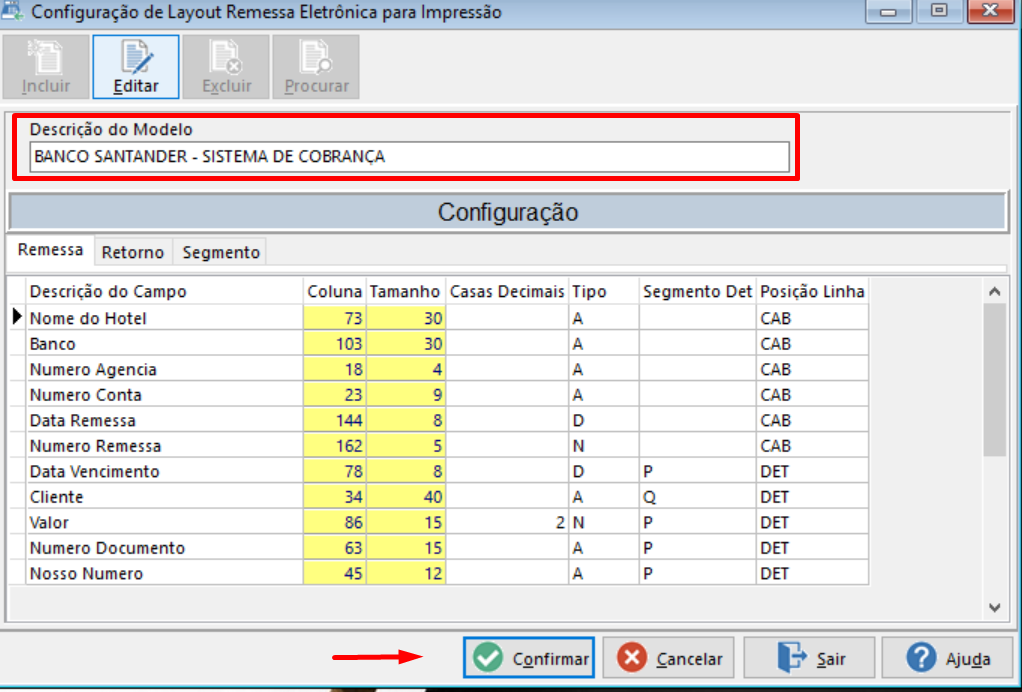Click Tamanho value 40 for Cliente
1022x692 pixels.
point(405,497)
